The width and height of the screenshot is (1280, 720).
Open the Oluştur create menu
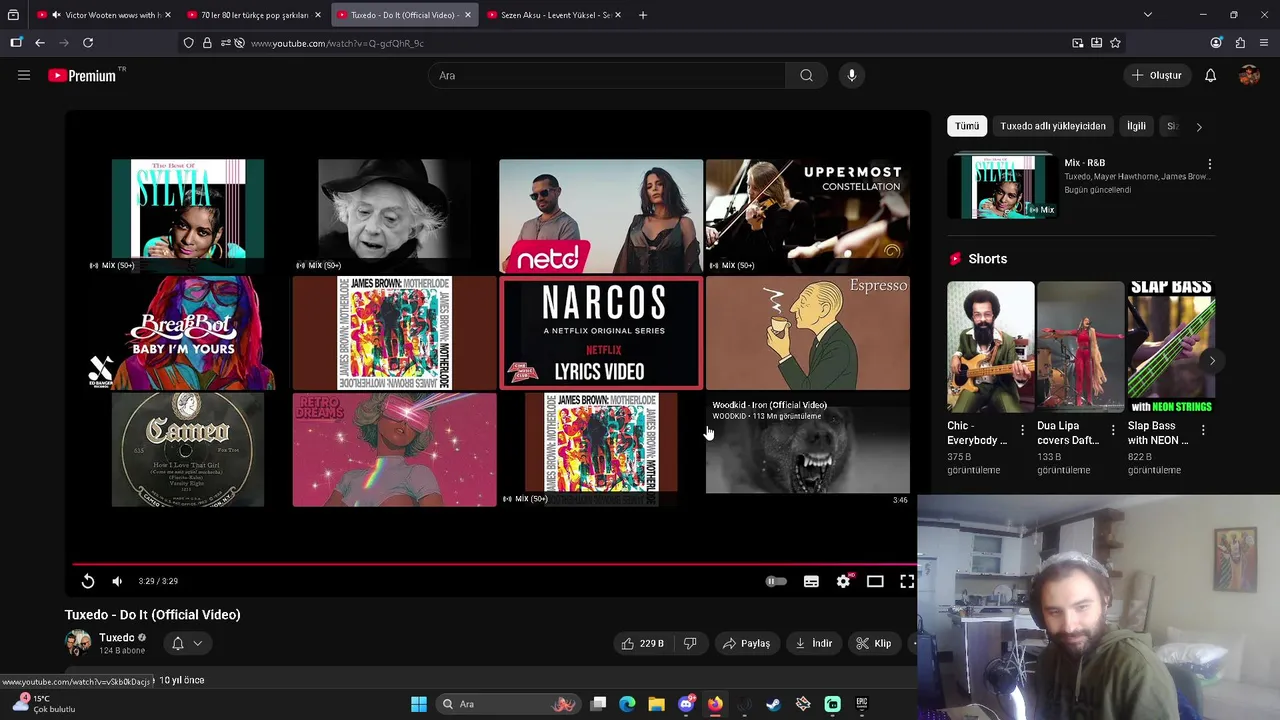coord(1157,75)
